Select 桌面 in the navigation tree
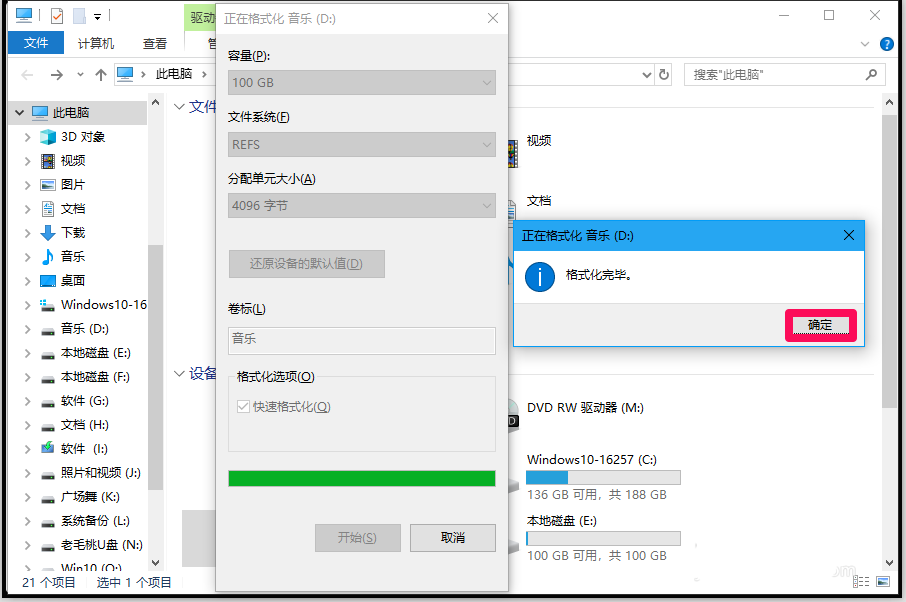Viewport: 906px width, 602px height. (73, 281)
